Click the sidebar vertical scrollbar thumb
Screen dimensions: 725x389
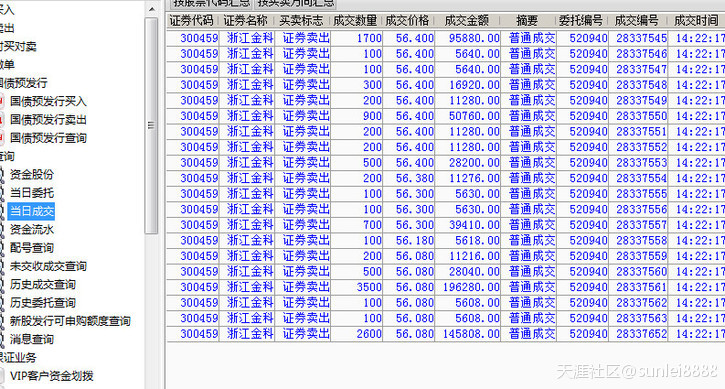[151, 125]
